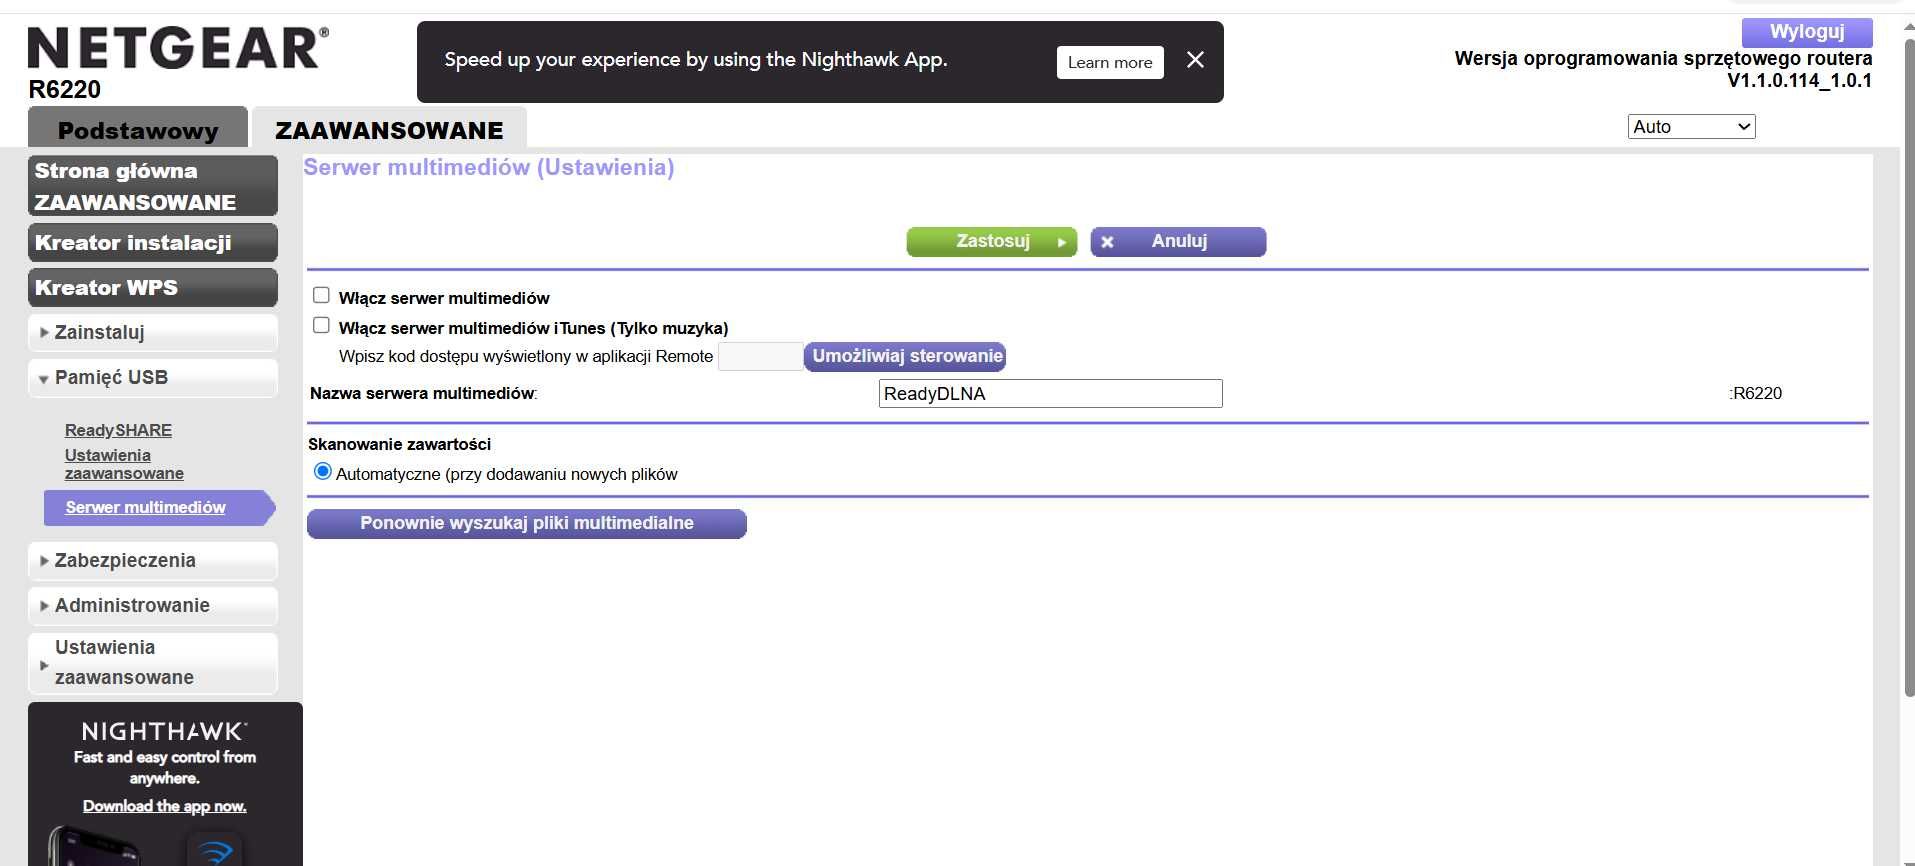Image resolution: width=1915 pixels, height=866 pixels.
Task: Enable the multimedia server checkbox
Action: 321,295
